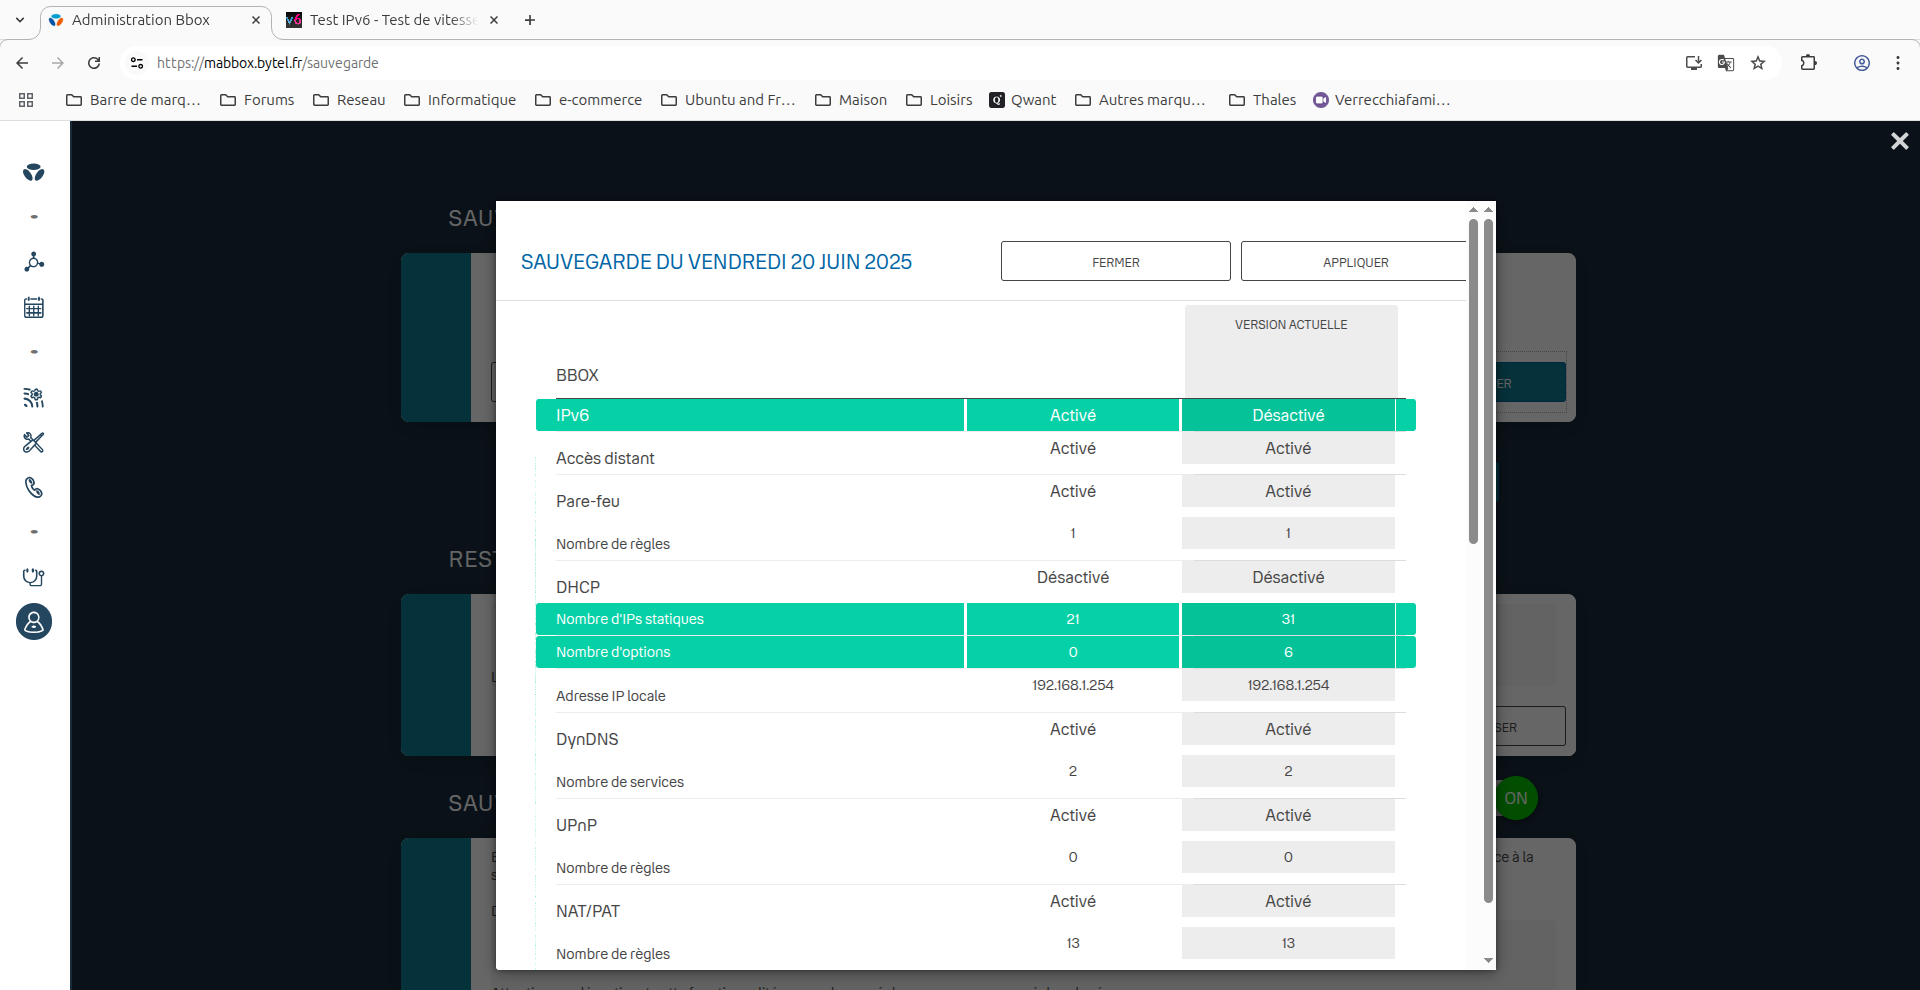The height and width of the screenshot is (990, 1920).
Task: Open the Informatique bookmarks folder
Action: (460, 100)
